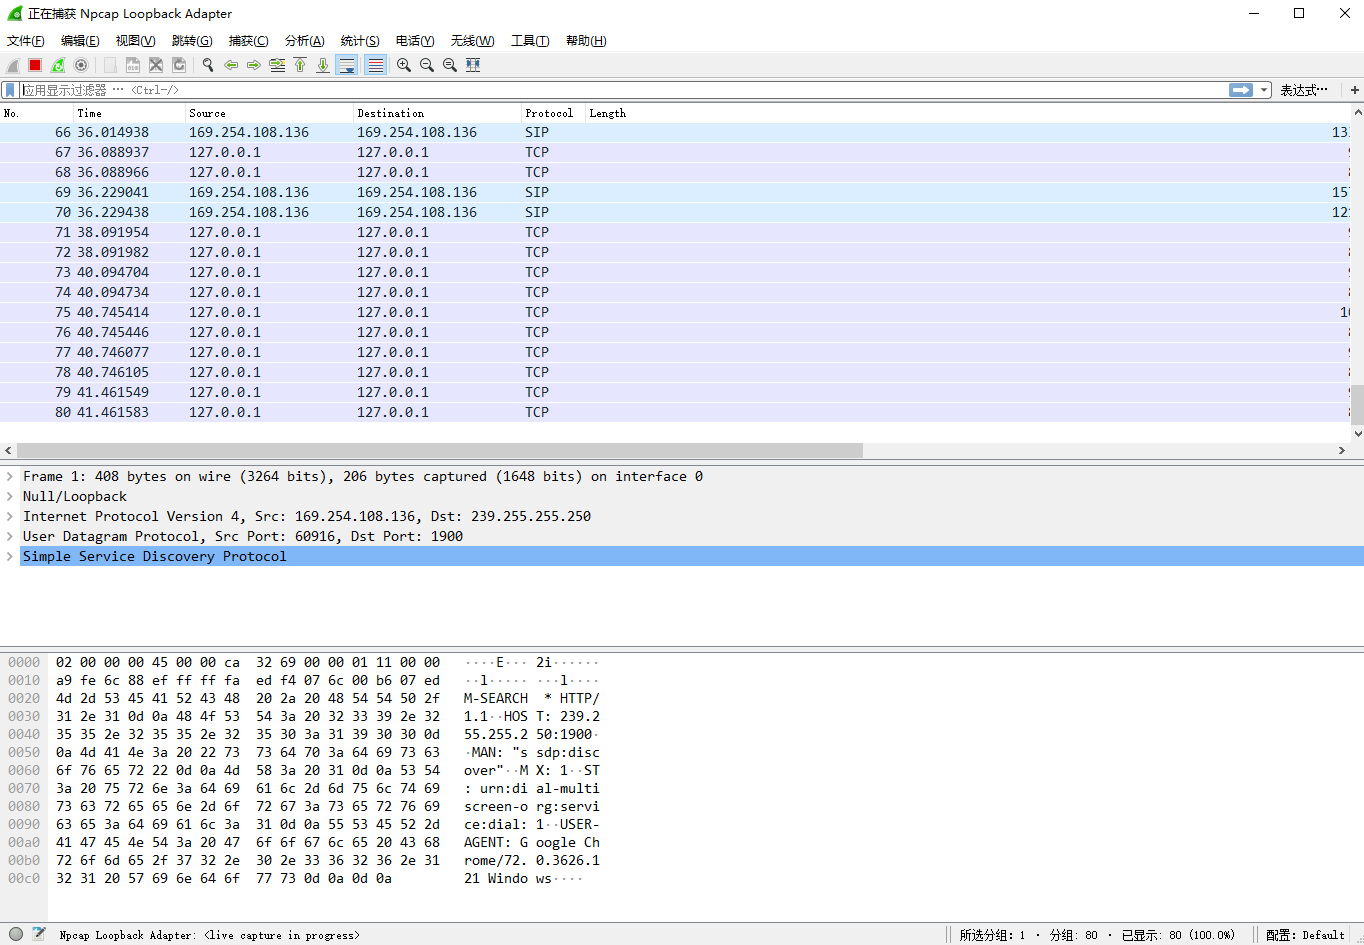1364x945 pixels.
Task: Toggle packet list colorization
Action: coord(374,64)
